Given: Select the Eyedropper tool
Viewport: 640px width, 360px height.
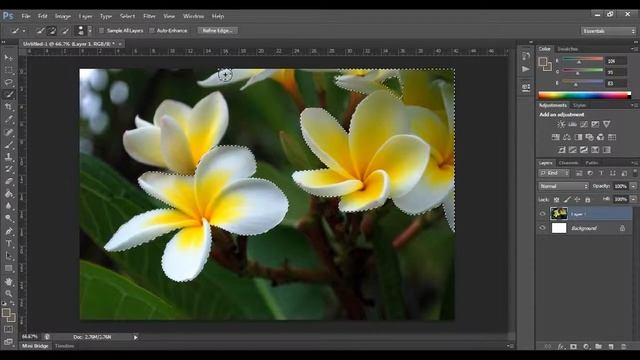Looking at the screenshot, I should 8,120.
